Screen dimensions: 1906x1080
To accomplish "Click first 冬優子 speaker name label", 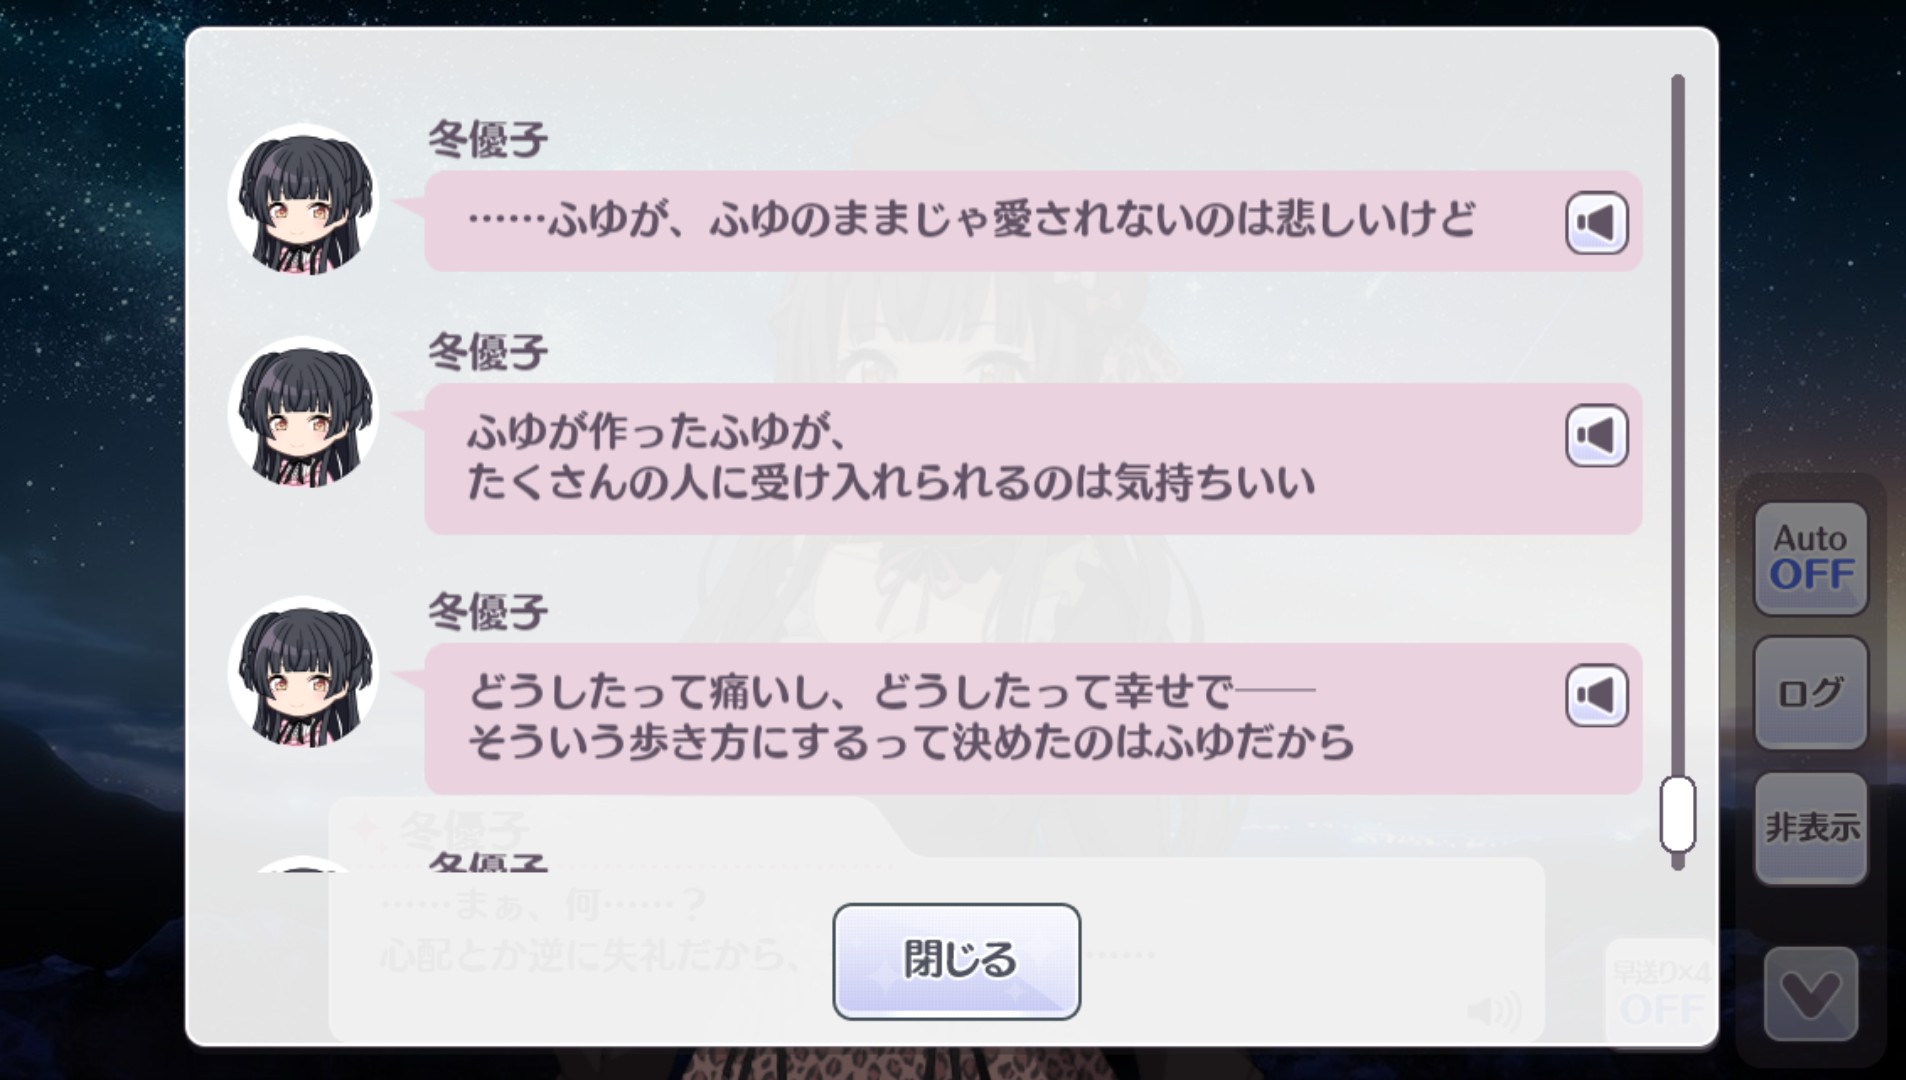I will 488,139.
